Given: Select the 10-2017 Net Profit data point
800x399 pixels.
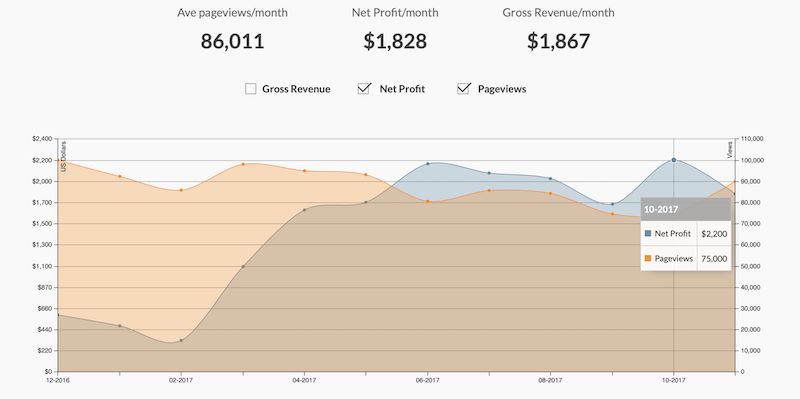Looking at the screenshot, I should pos(673,160).
